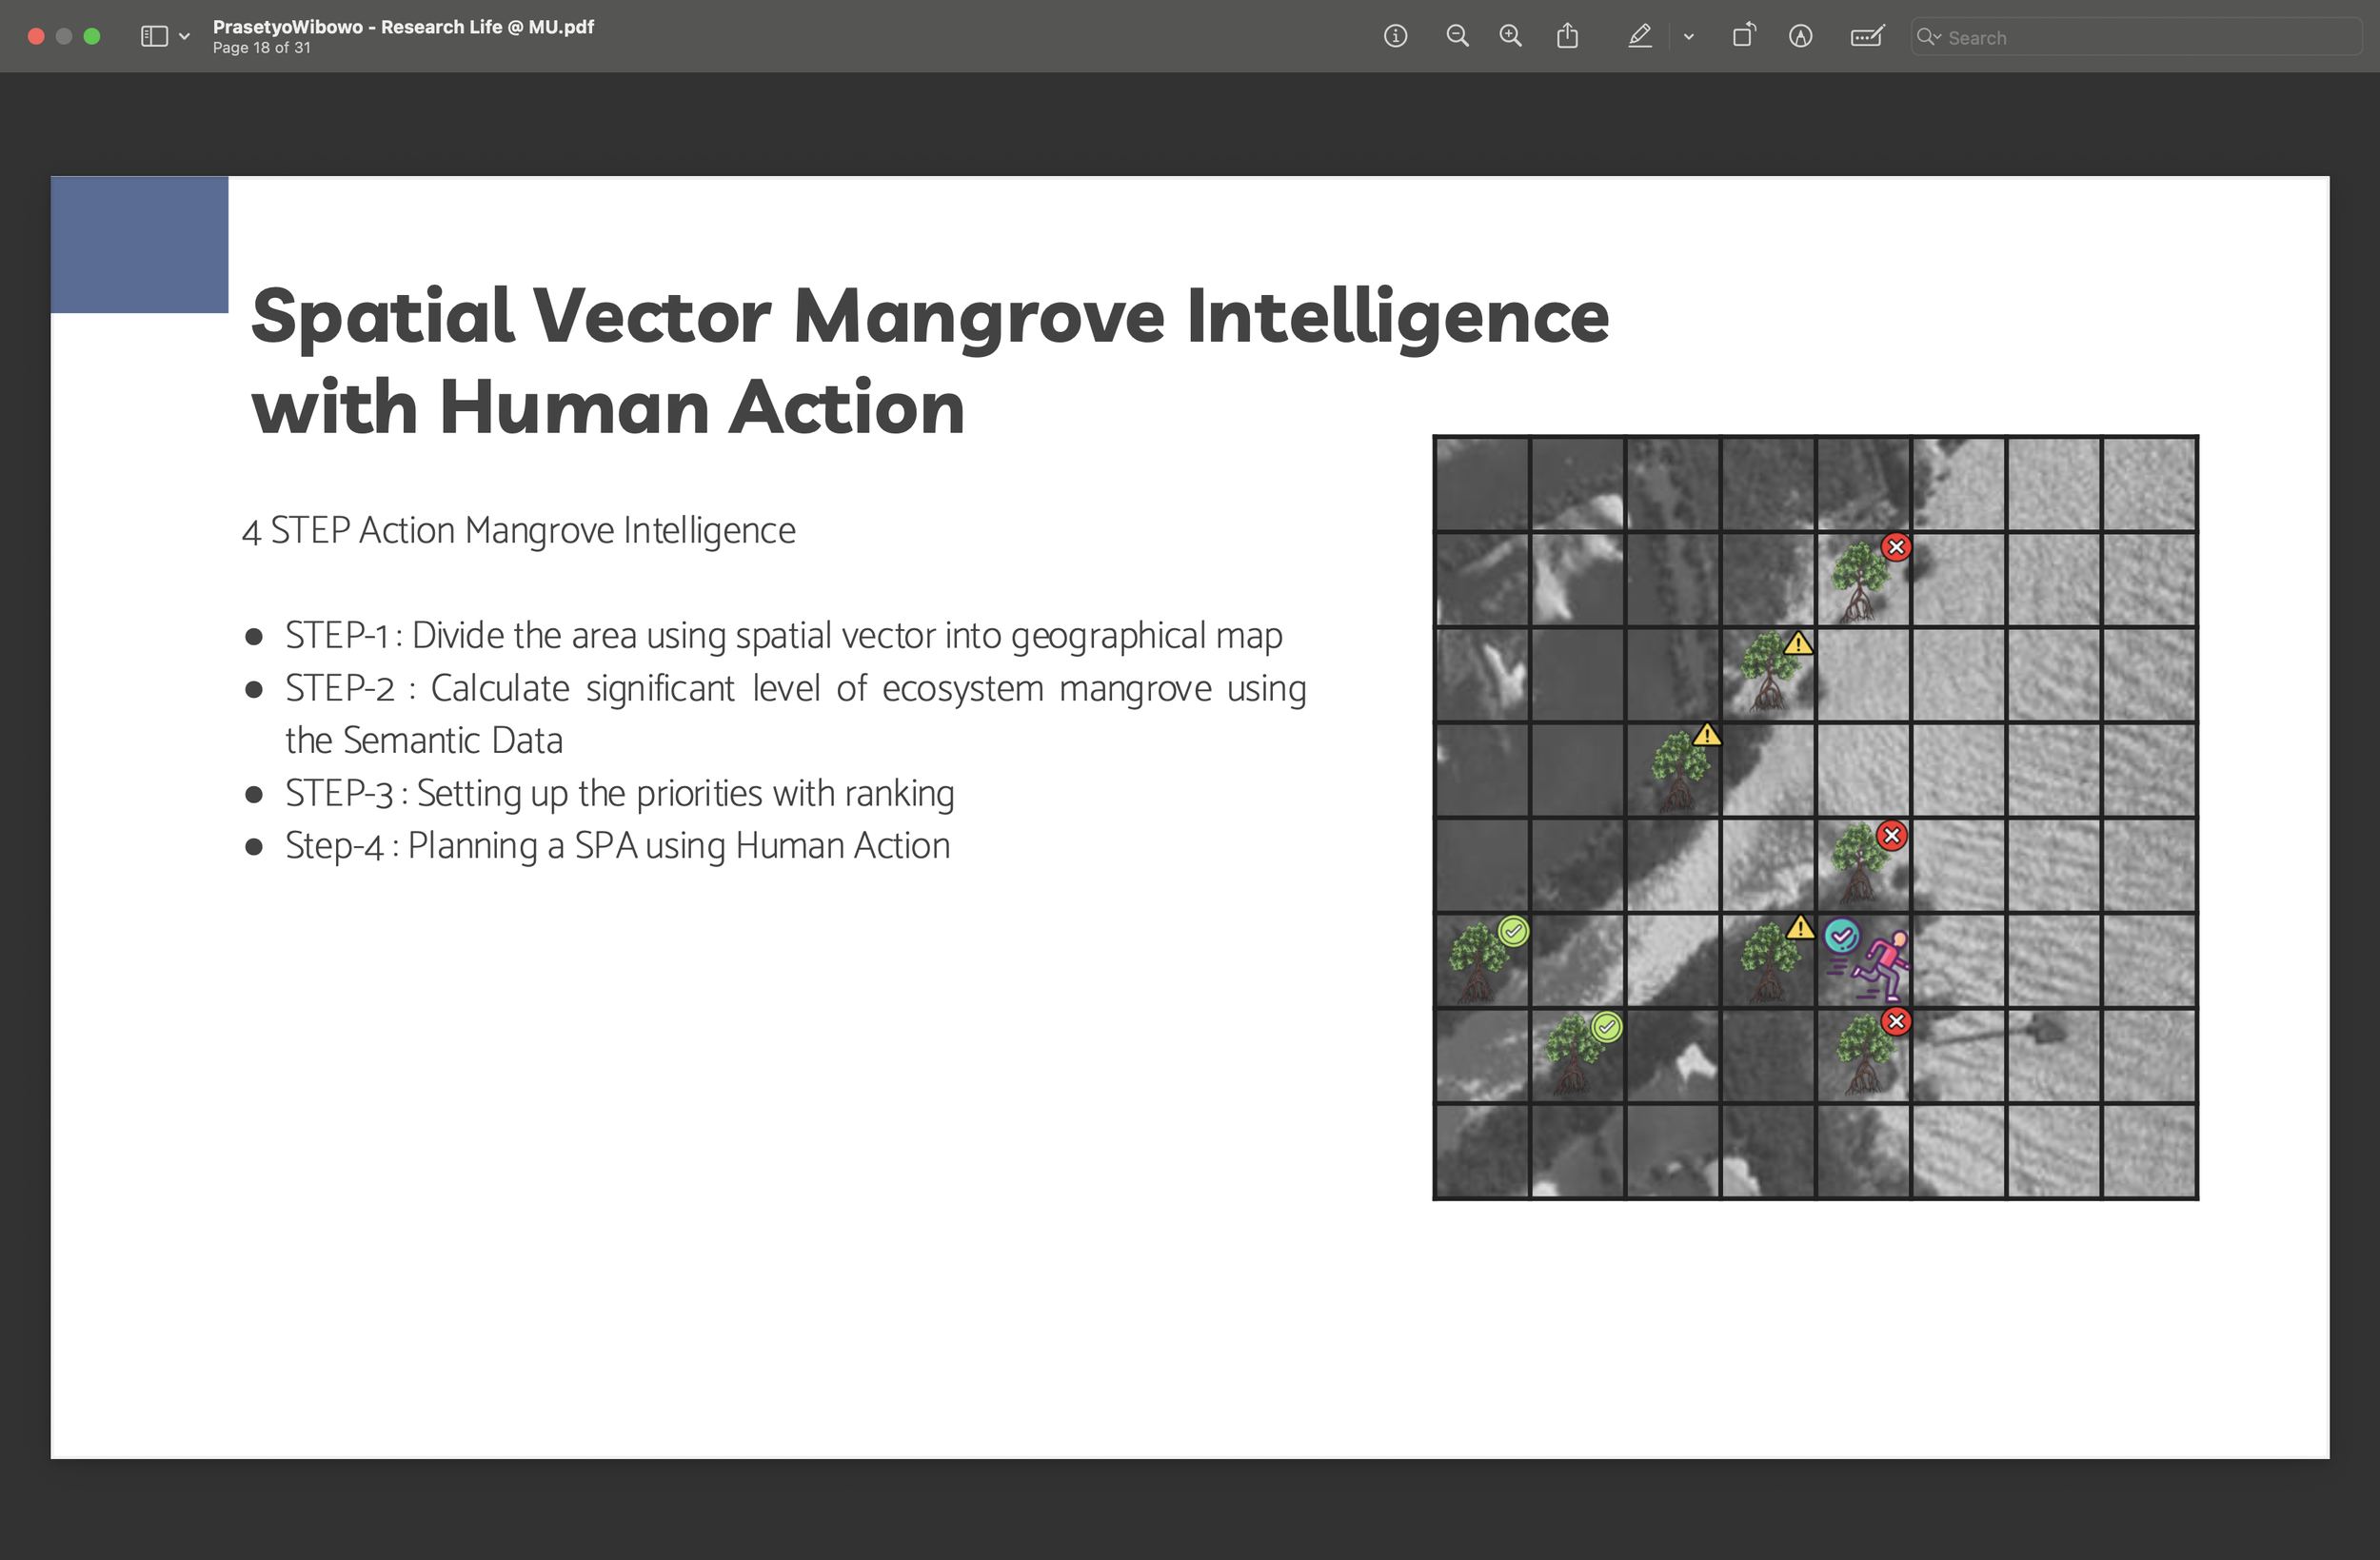Expand the sidebar view options chevron

pyautogui.click(x=184, y=37)
